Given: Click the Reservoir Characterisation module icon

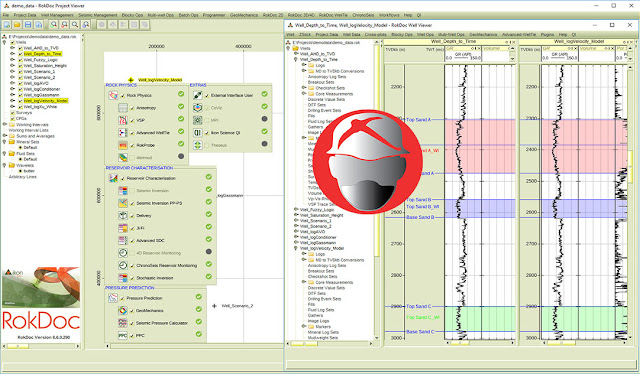Looking at the screenshot, I should pyautogui.click(x=113, y=178).
